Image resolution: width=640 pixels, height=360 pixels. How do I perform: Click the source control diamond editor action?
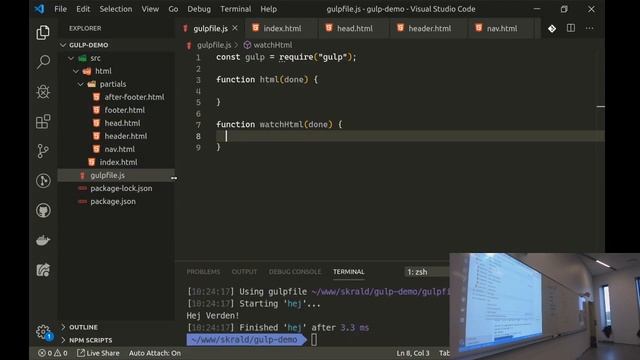(x=552, y=28)
